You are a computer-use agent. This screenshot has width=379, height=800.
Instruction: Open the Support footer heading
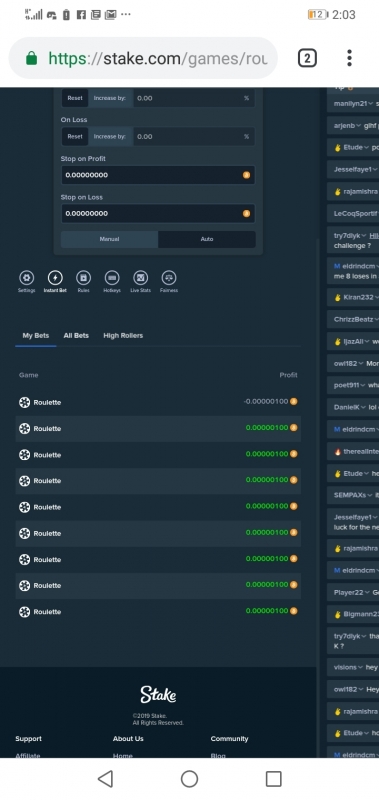coord(28,739)
